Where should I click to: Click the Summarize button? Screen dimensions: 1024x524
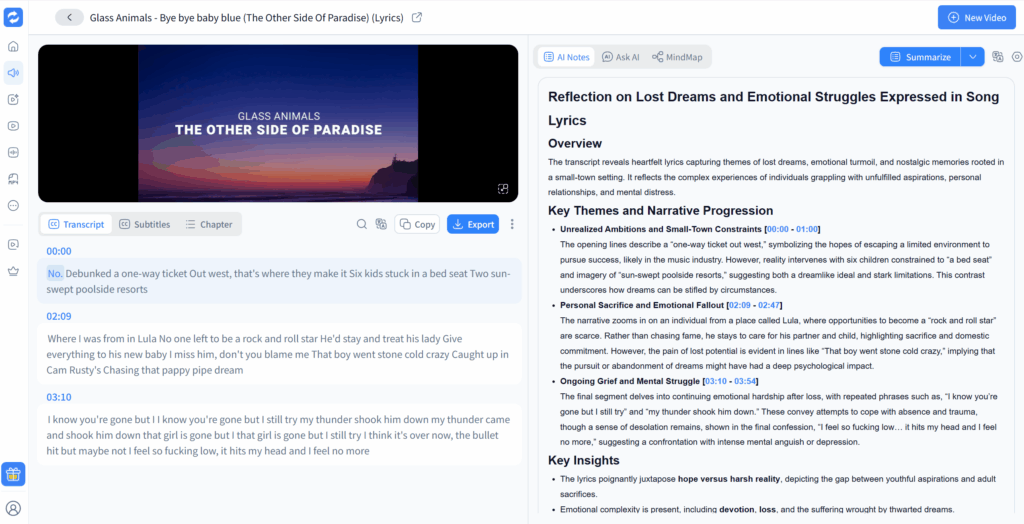tap(920, 57)
